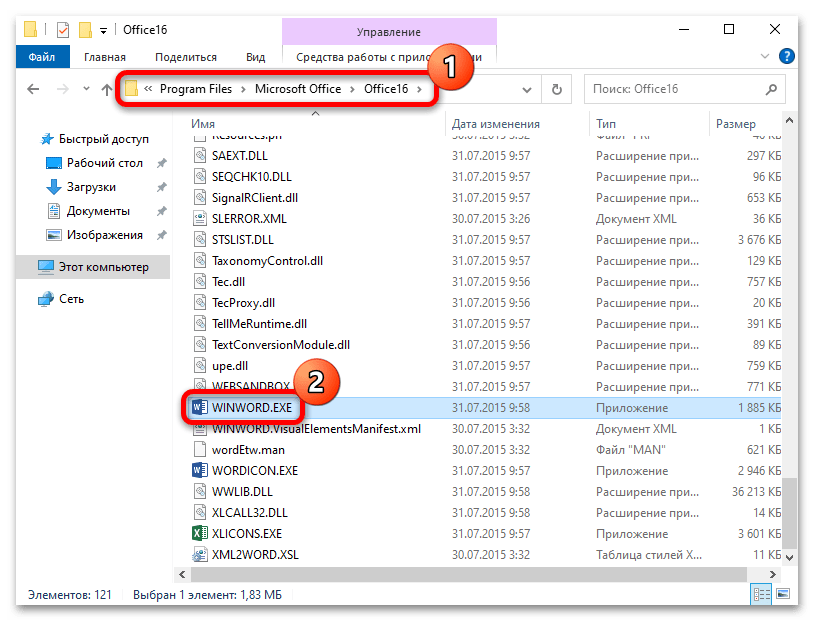814x621 pixels.
Task: Expand the ribbon with the chevron
Action: [765, 56]
